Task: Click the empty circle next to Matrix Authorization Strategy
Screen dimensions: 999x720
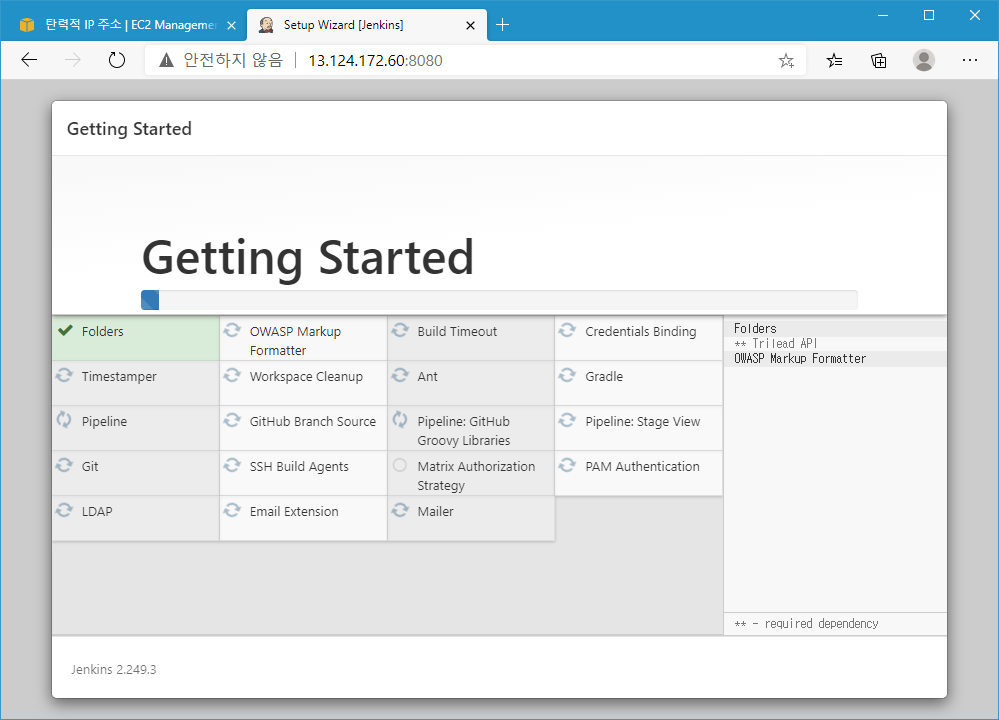Action: click(x=400, y=465)
